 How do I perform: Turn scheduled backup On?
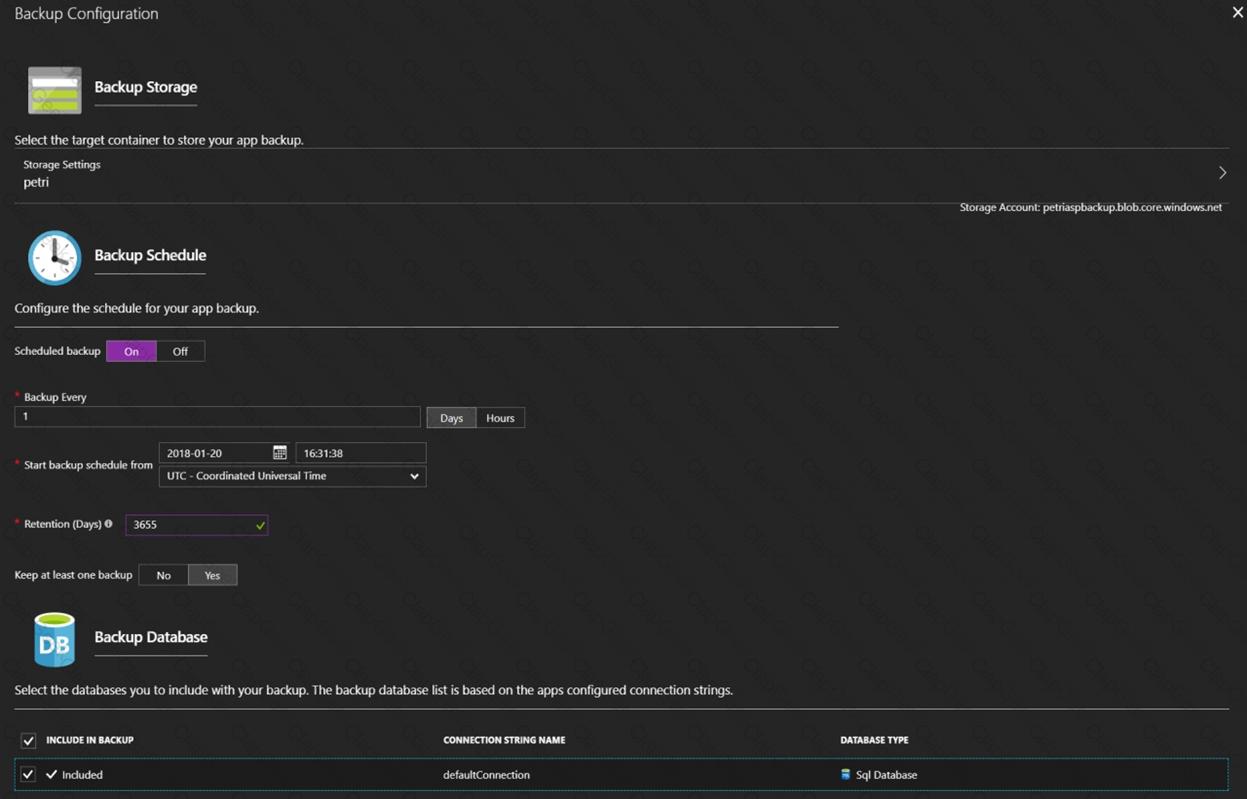coord(131,351)
